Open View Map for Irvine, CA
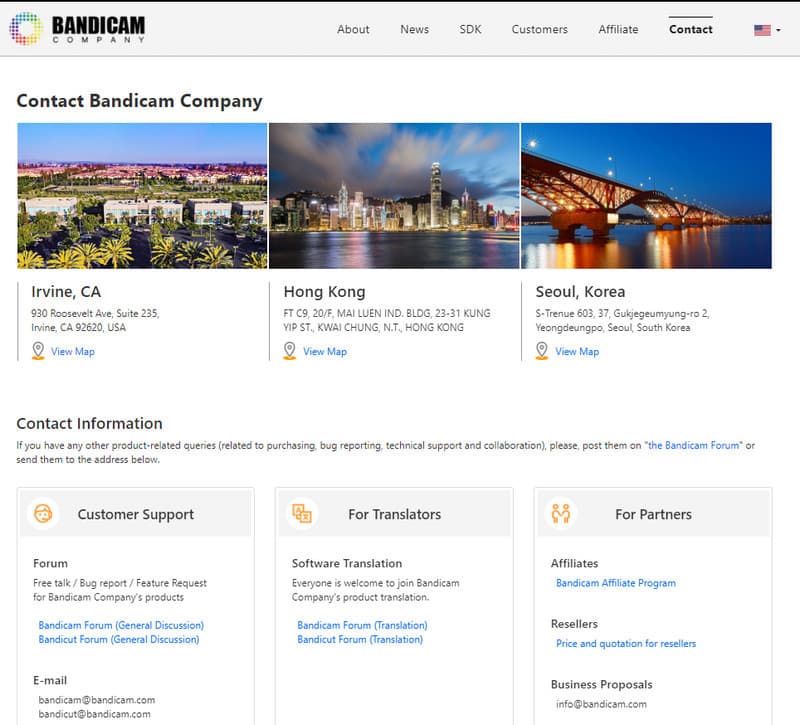The height and width of the screenshot is (725, 800). pos(73,352)
